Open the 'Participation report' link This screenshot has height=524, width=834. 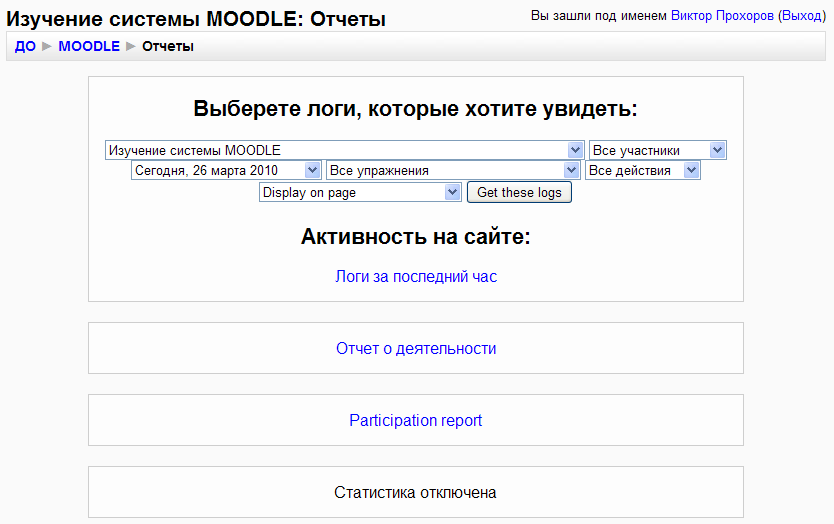point(415,420)
